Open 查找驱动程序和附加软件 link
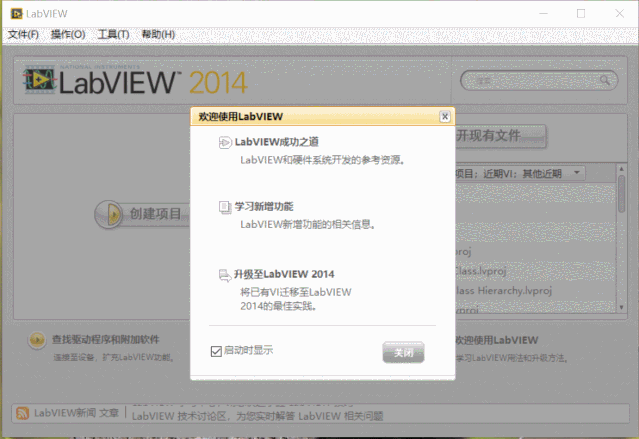Image resolution: width=639 pixels, height=439 pixels. [106, 339]
